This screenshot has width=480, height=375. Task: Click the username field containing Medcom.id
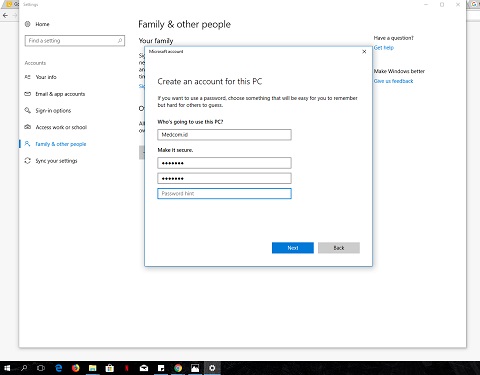pyautogui.click(x=224, y=135)
